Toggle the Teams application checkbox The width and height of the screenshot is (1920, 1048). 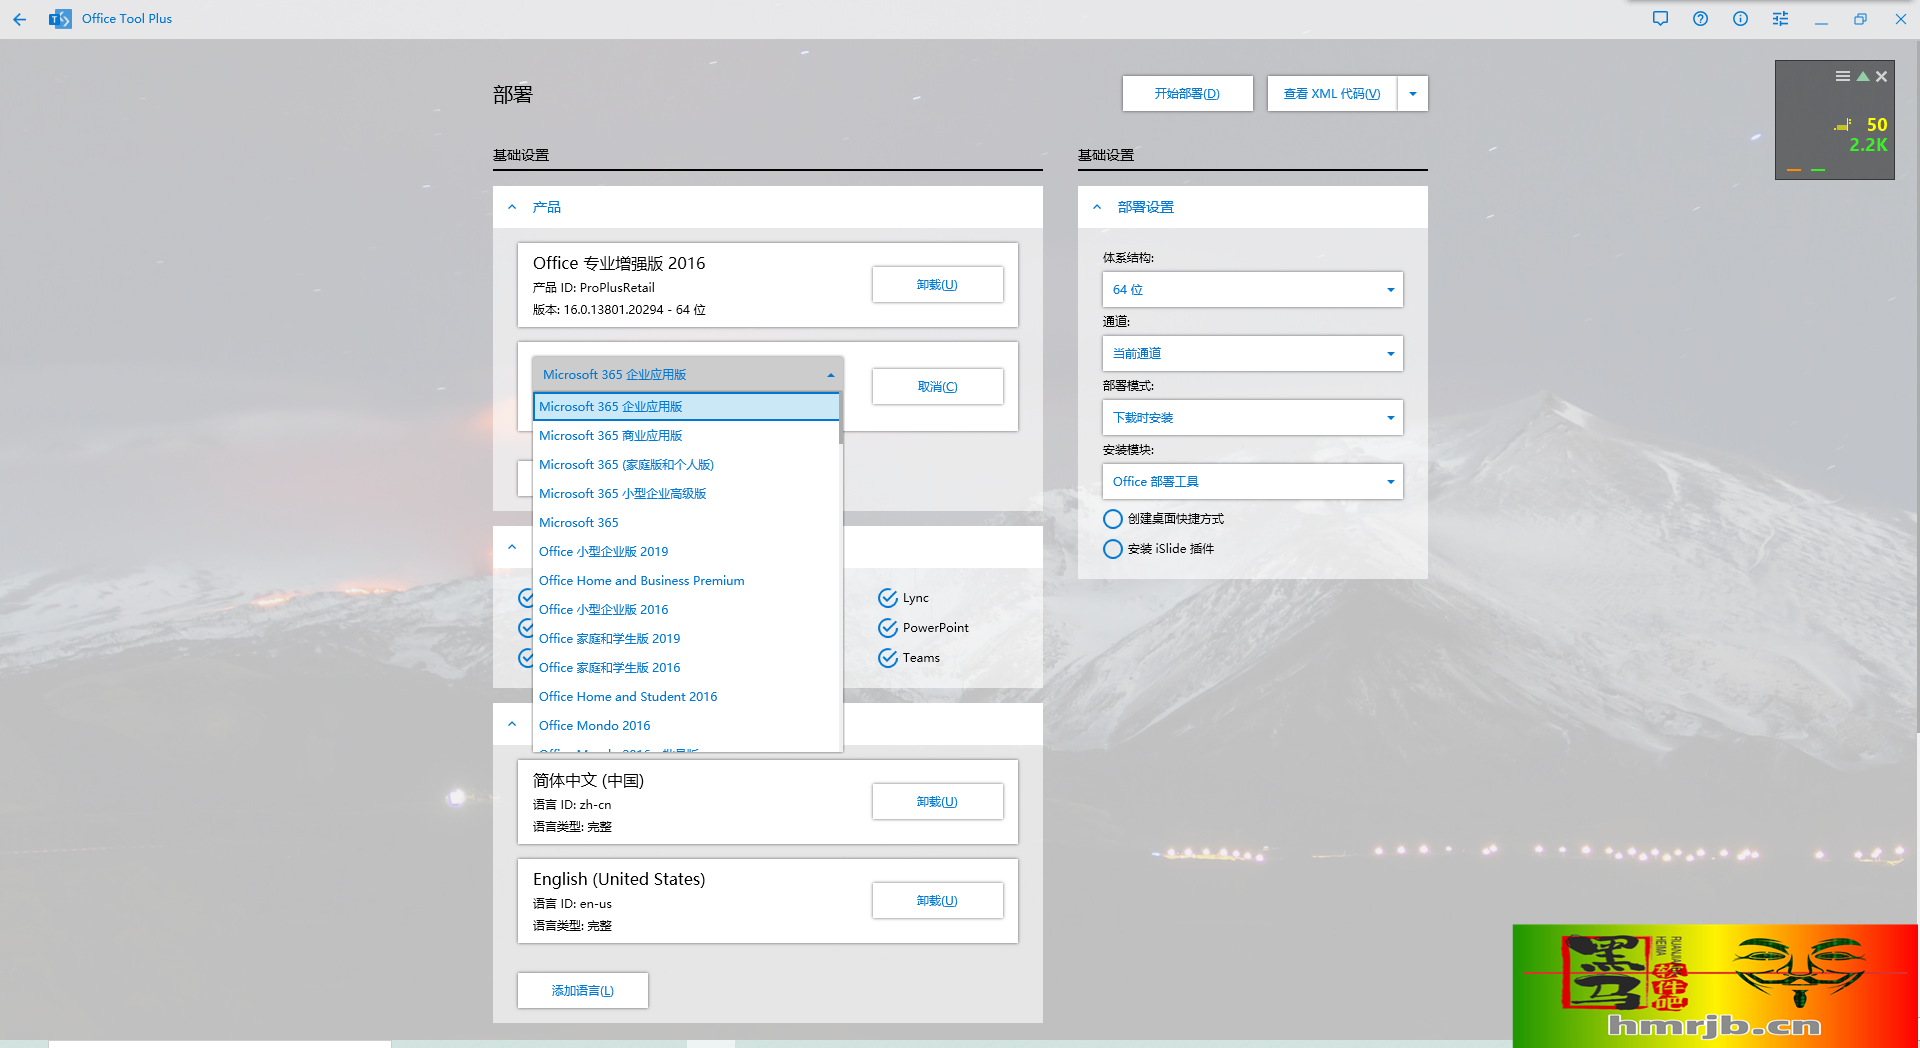887,658
